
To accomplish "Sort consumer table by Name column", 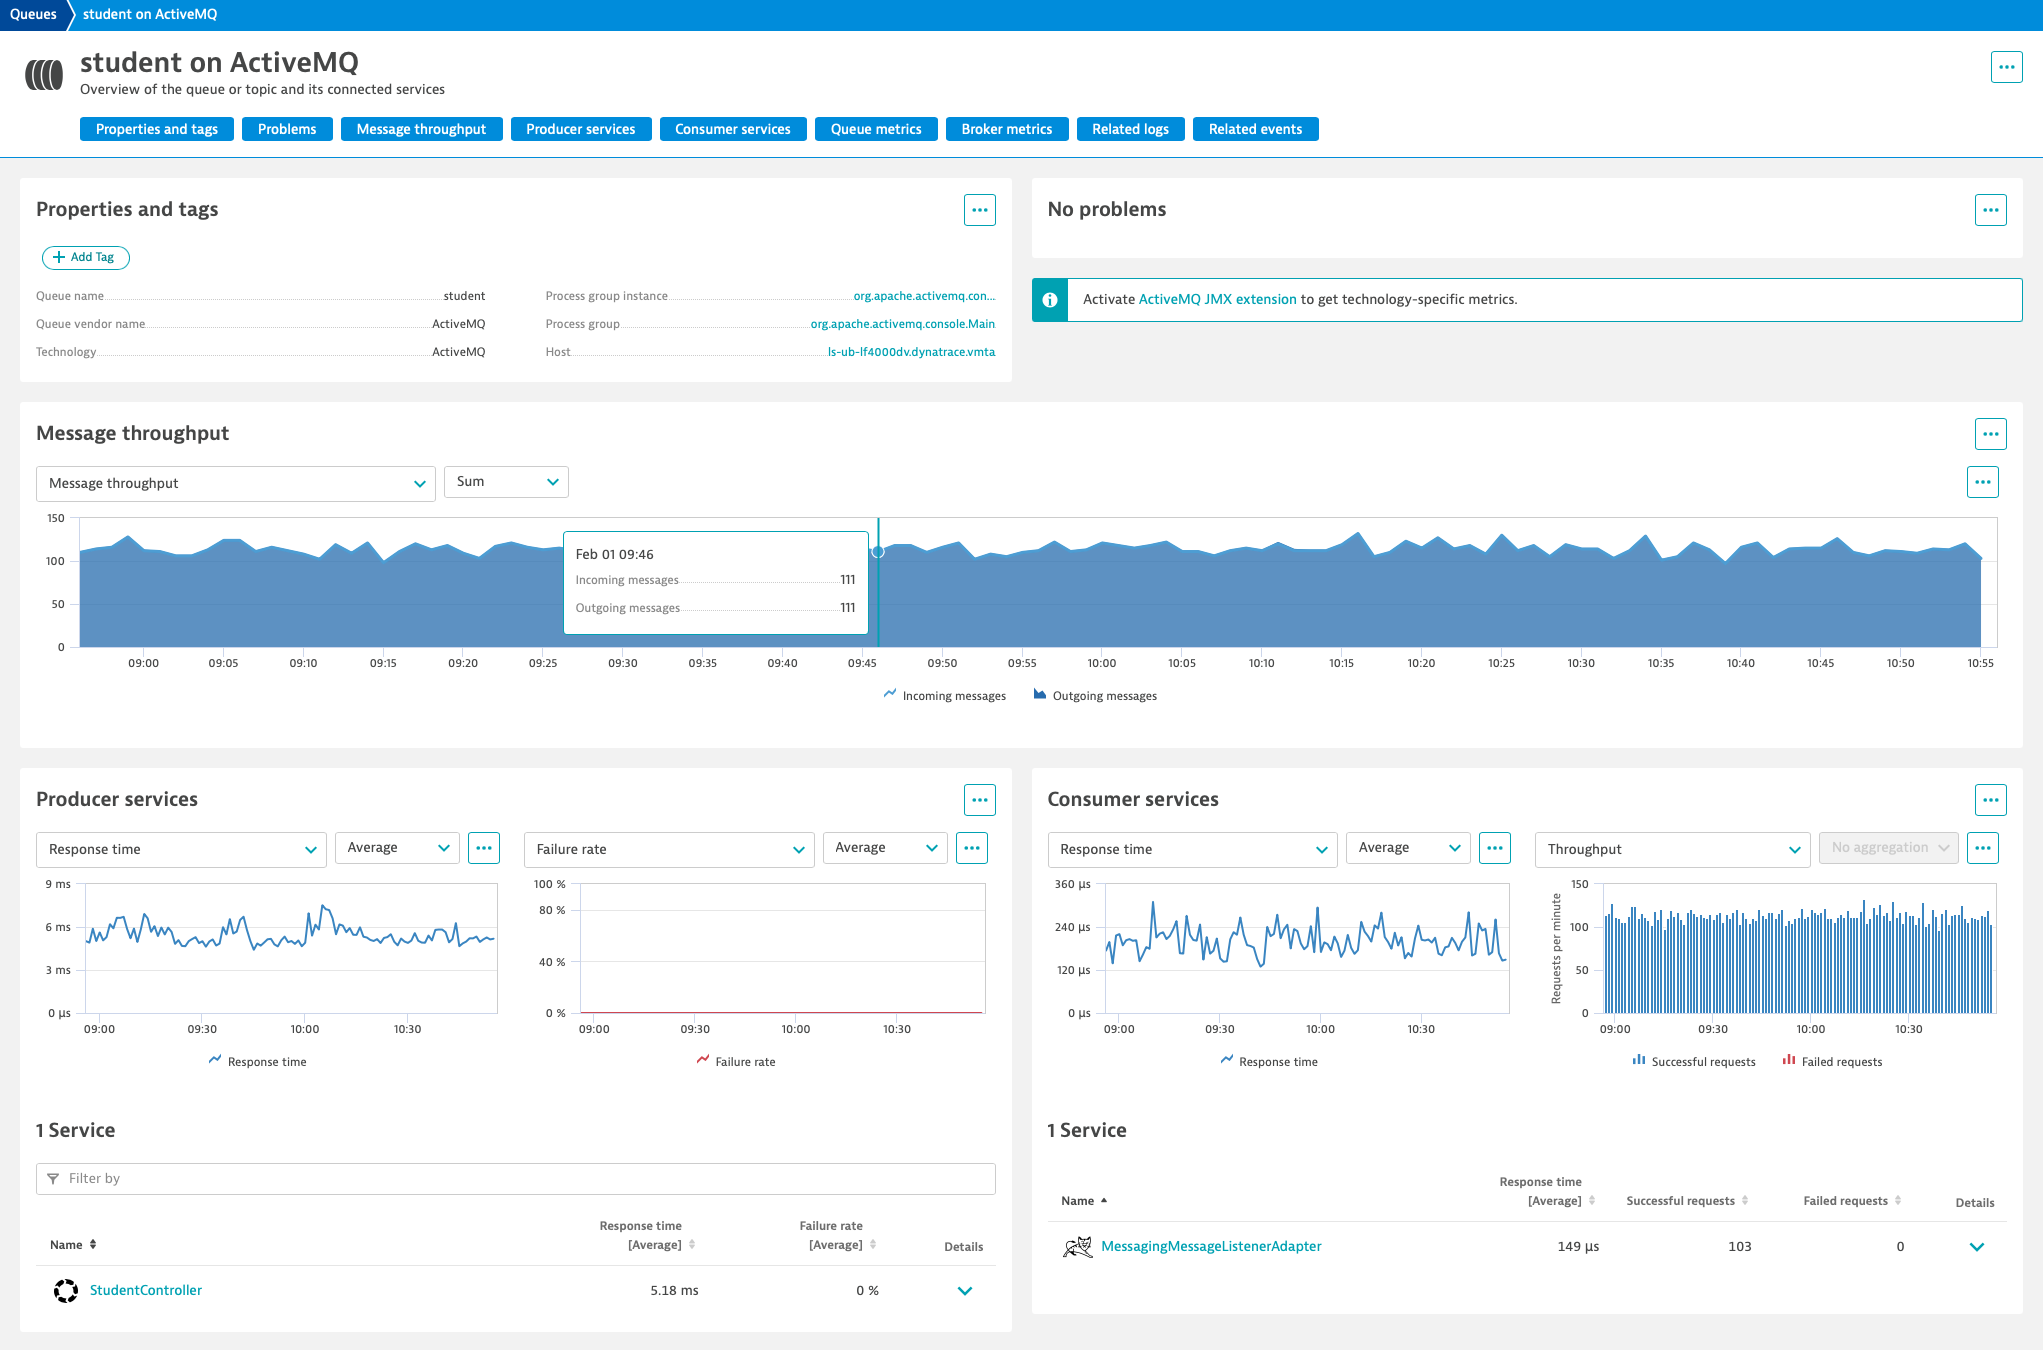I will pos(1084,1201).
